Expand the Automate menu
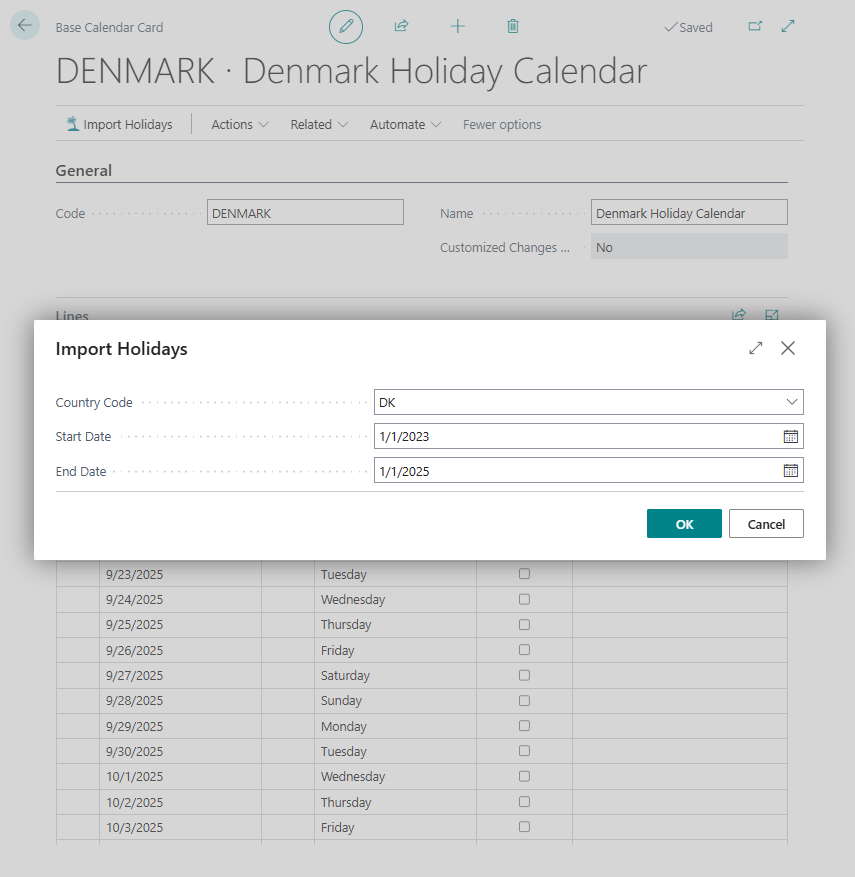Screen dimensions: 855x877 coord(405,124)
